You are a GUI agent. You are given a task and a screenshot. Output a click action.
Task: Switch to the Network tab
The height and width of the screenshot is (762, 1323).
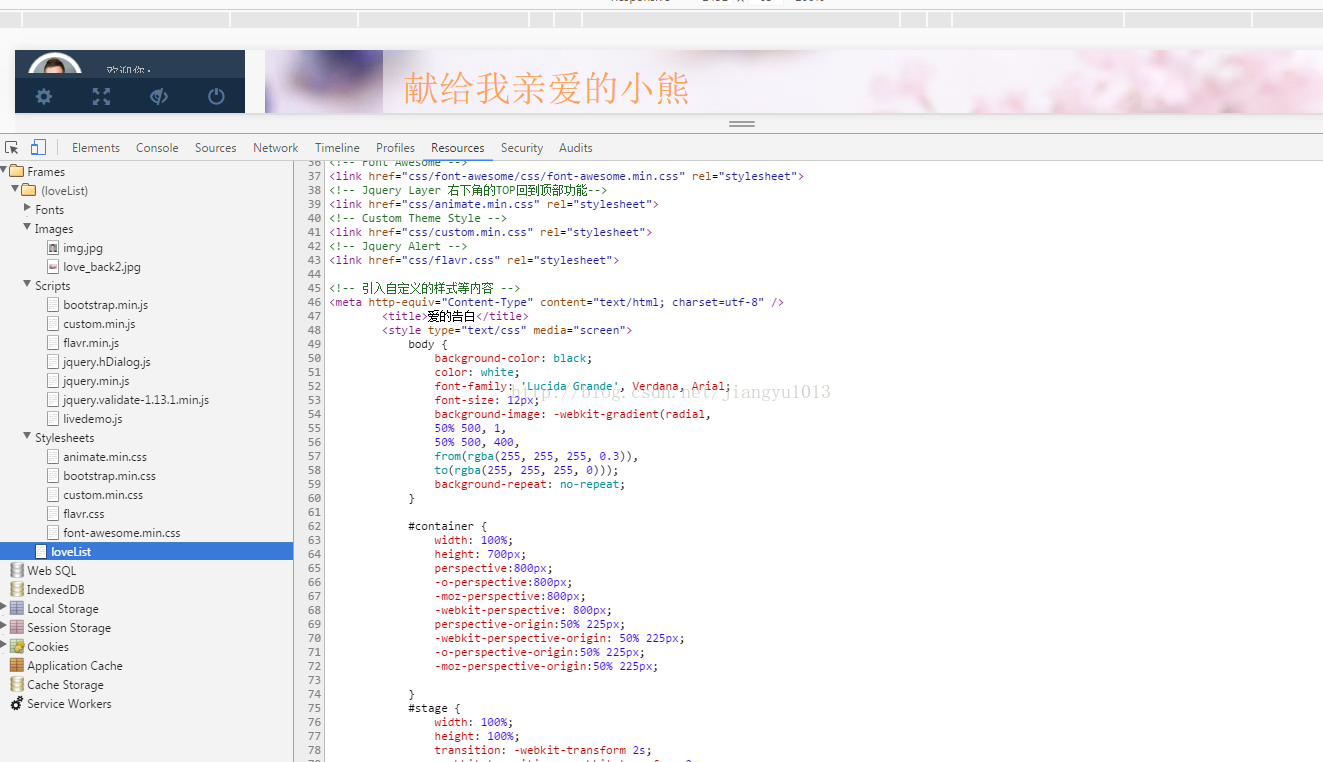[276, 147]
